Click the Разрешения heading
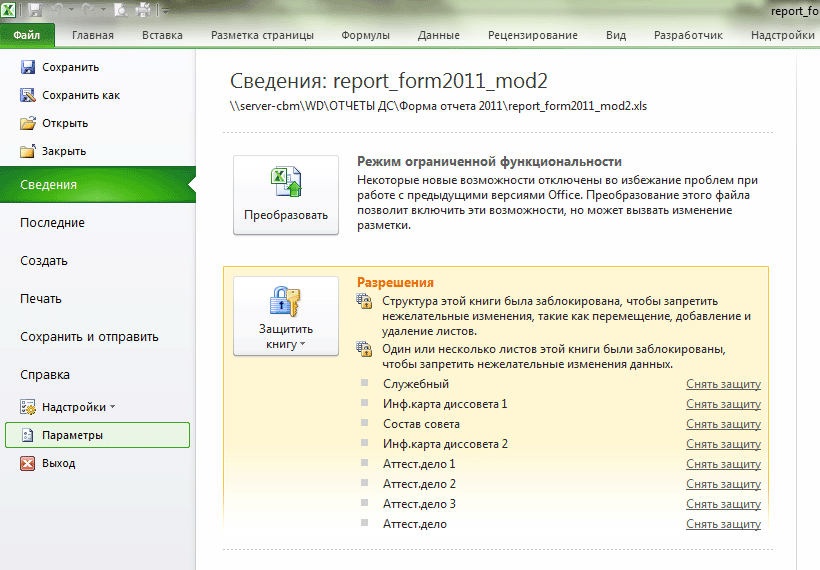Viewport: 820px width, 570px height. click(x=395, y=282)
